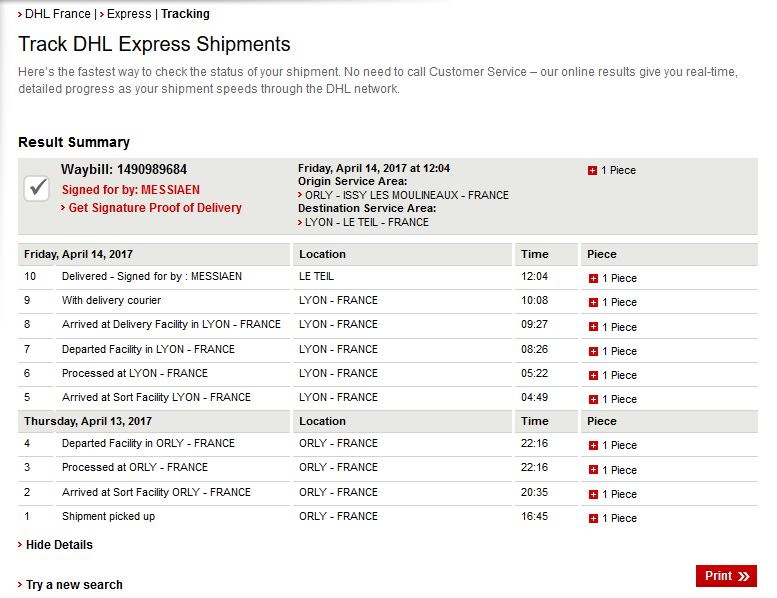The width and height of the screenshot is (777, 598).
Task: Go to Express breadcrumb section
Action: (128, 14)
